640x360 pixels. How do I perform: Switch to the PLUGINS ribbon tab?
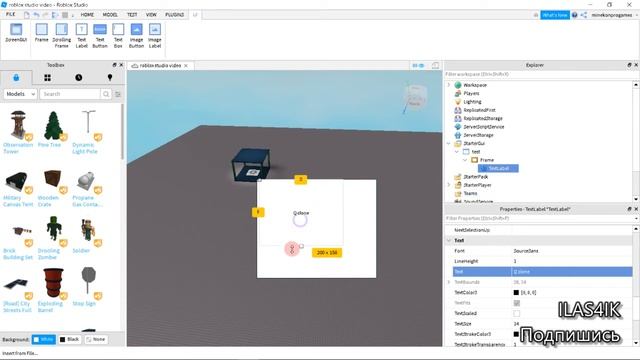tap(175, 15)
